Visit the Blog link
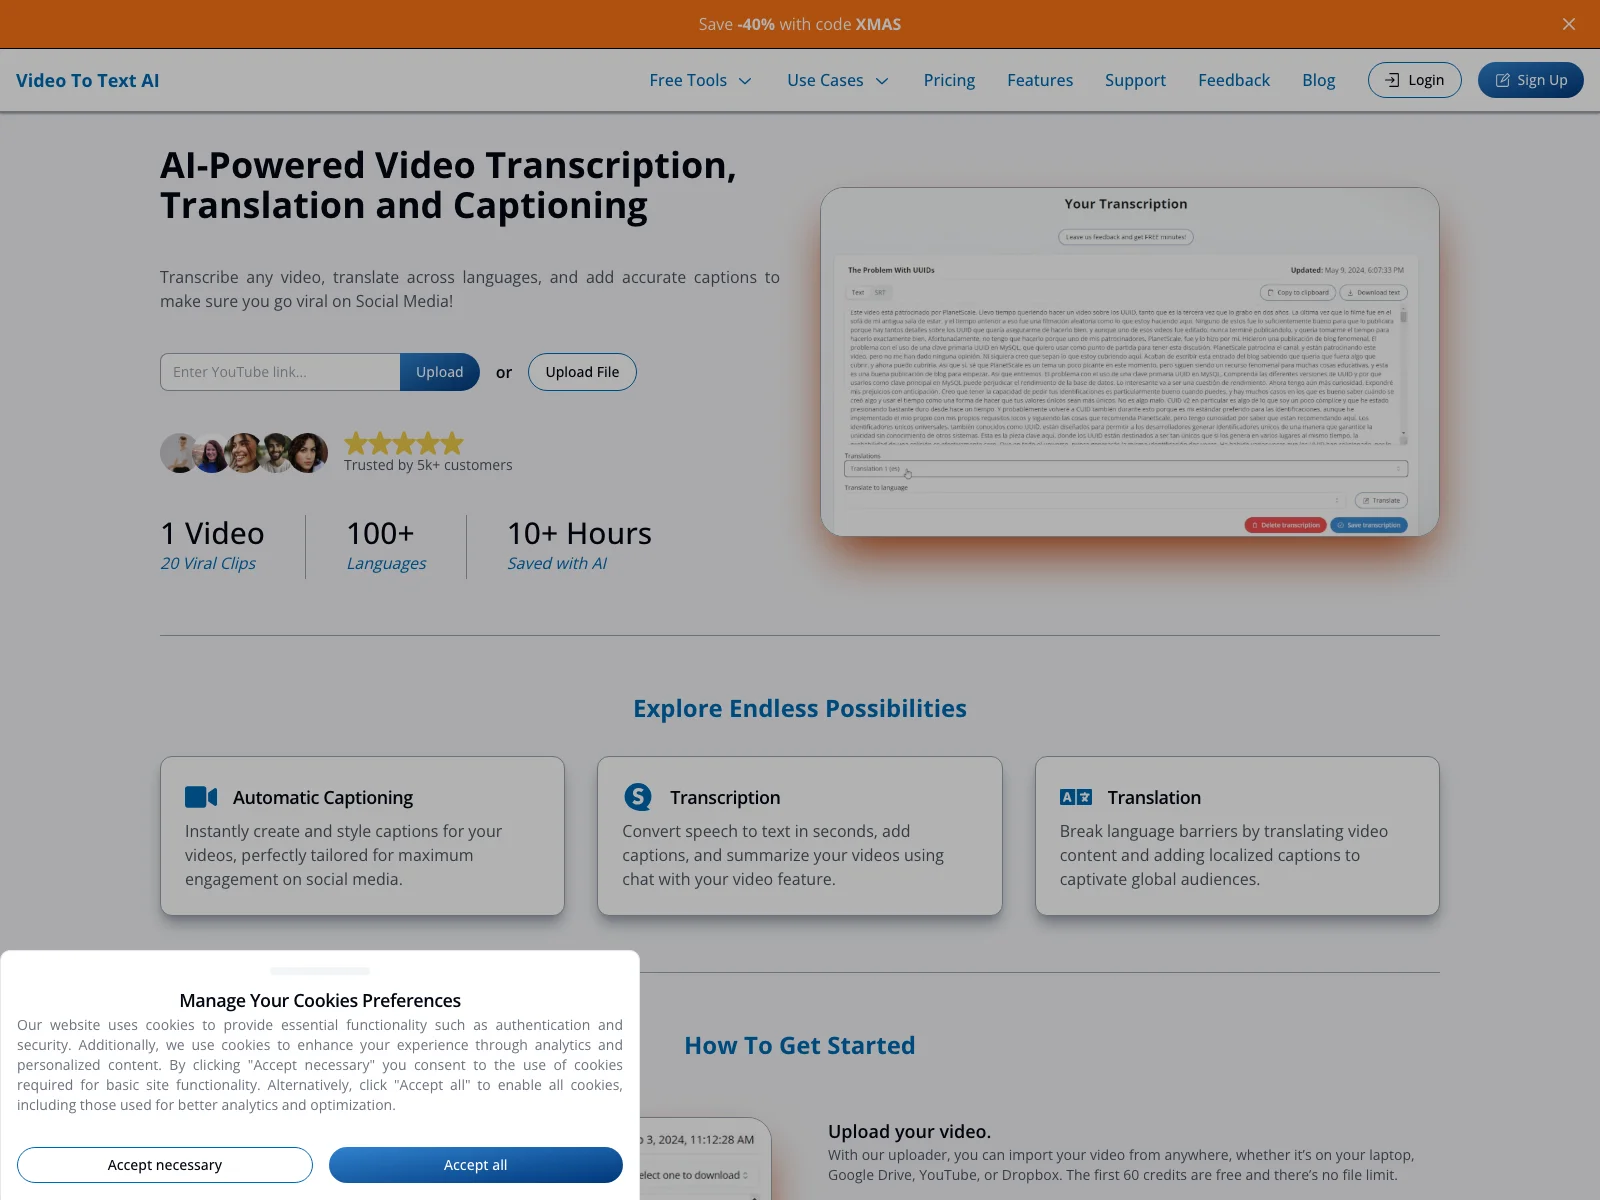1600x1200 pixels. (x=1318, y=80)
